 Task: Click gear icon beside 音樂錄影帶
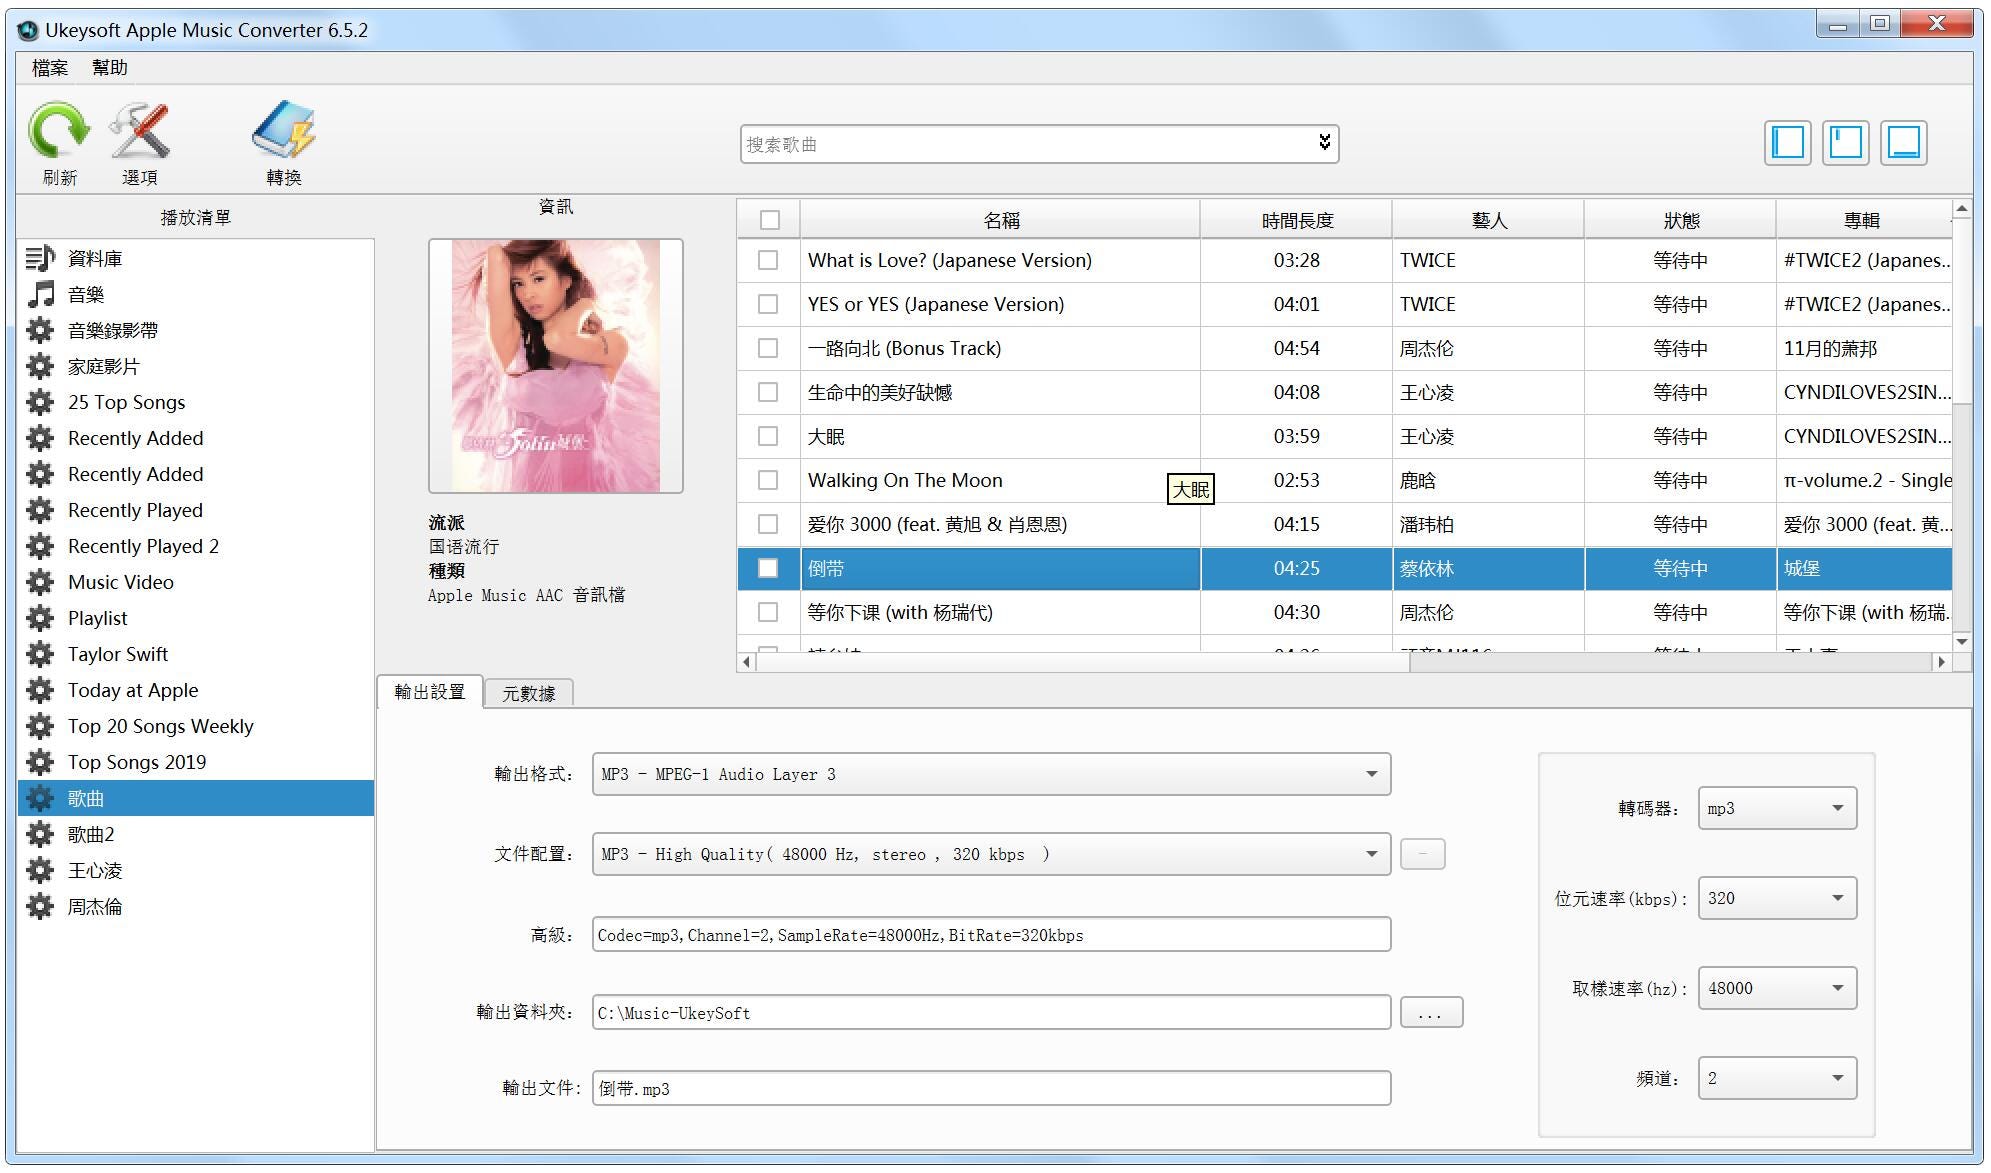40,331
